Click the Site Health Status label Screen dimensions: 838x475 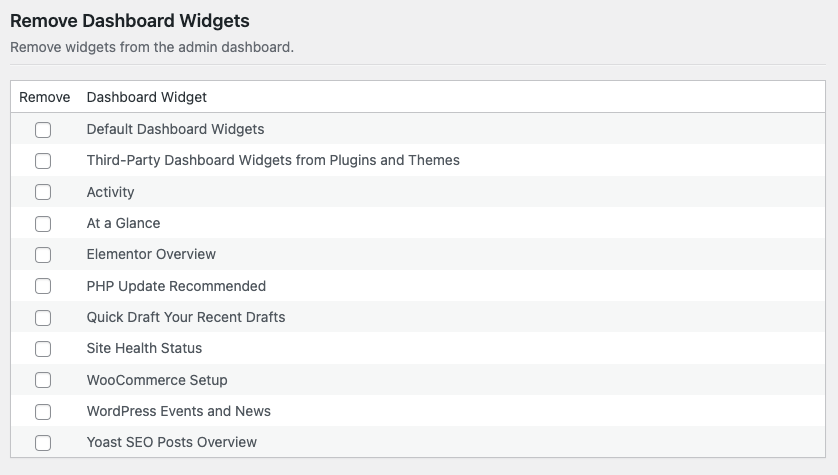(x=144, y=348)
